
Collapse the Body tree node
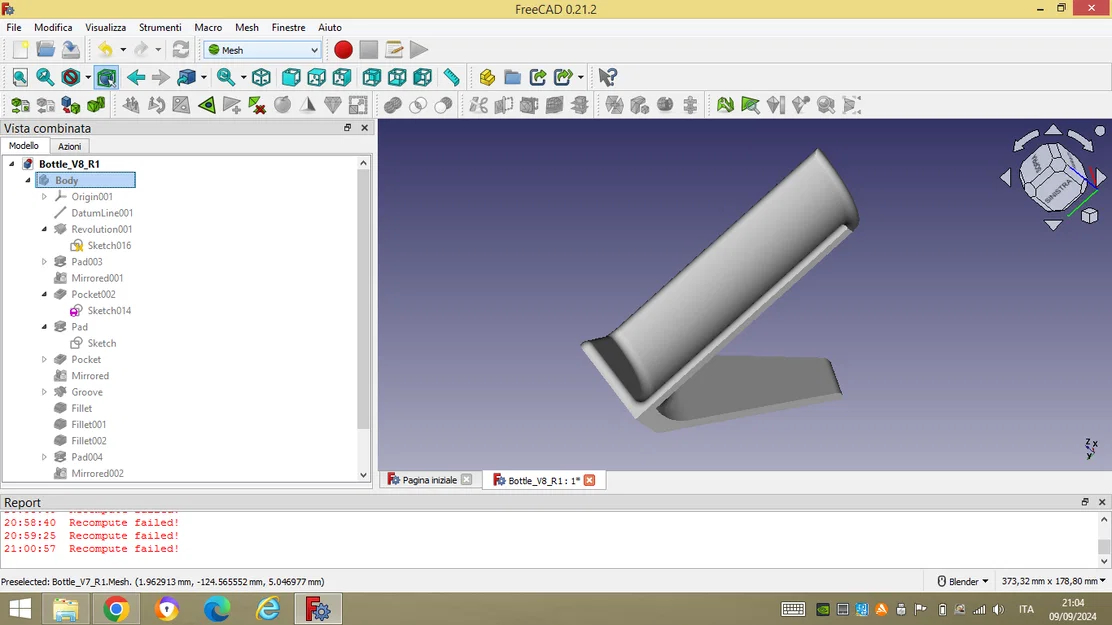28,180
